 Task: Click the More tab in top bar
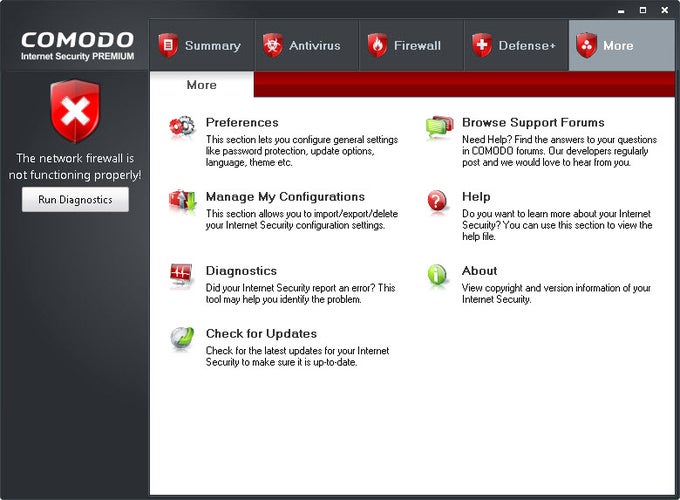click(x=621, y=45)
